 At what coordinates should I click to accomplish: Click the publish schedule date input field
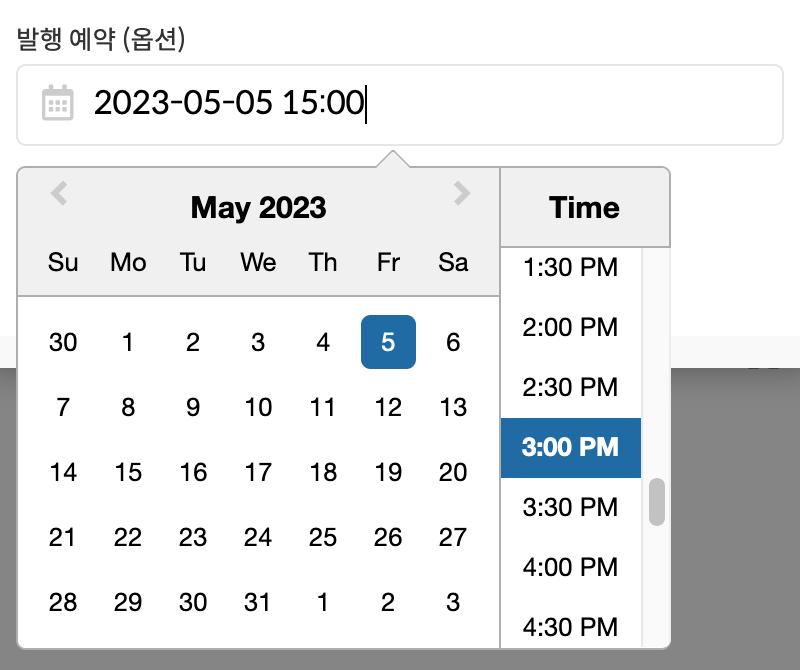pyautogui.click(x=420, y=104)
